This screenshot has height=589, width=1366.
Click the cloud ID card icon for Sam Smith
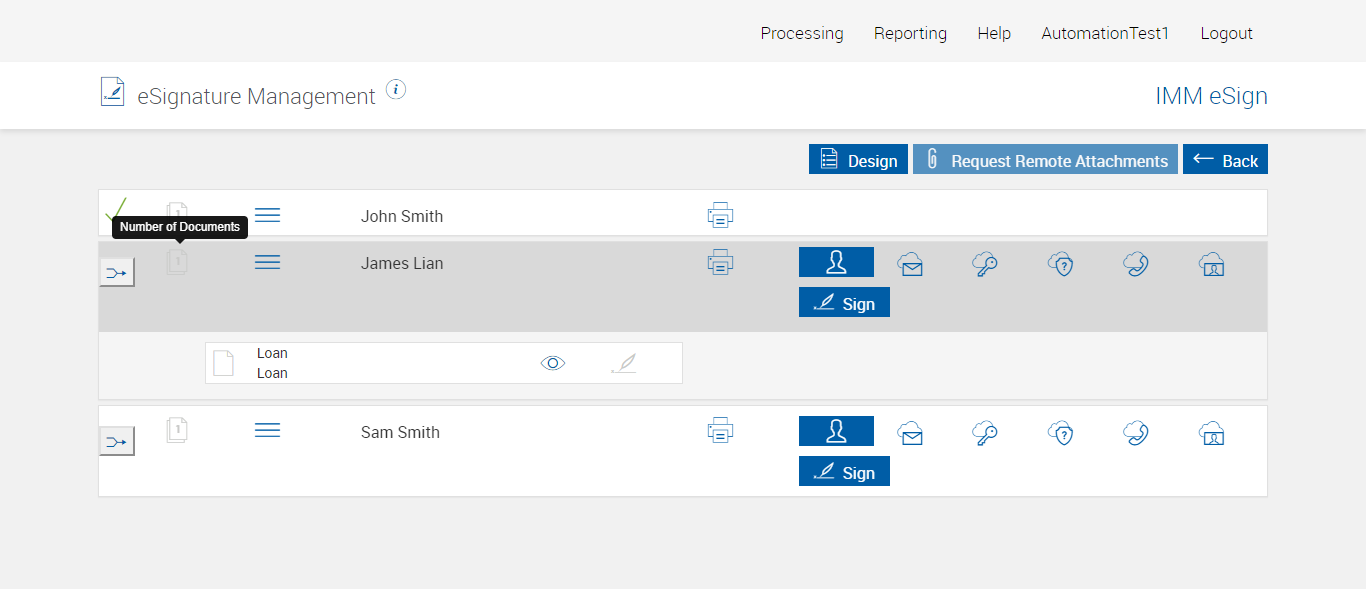tap(1212, 433)
